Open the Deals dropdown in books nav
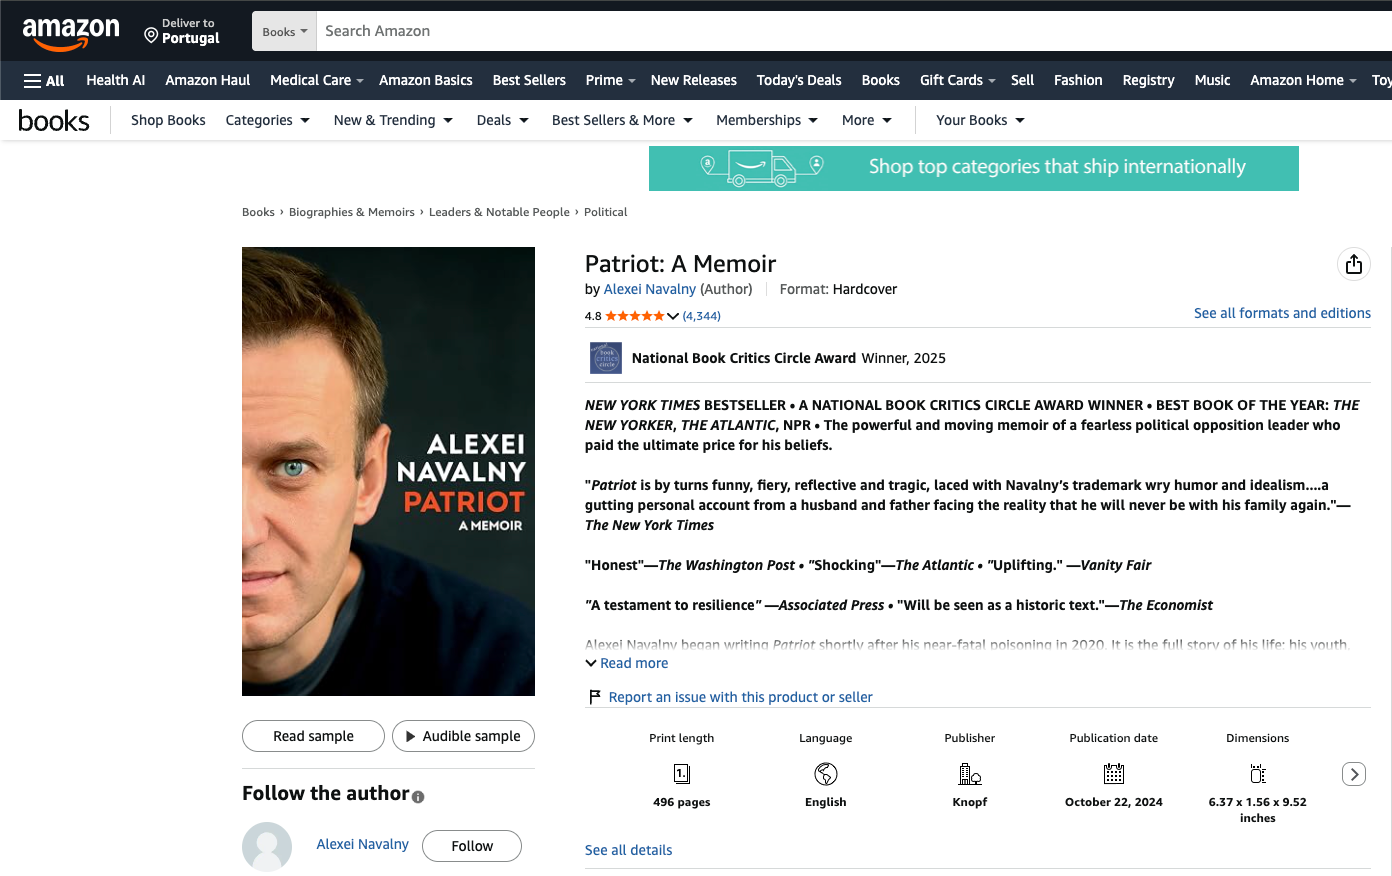 [x=503, y=120]
